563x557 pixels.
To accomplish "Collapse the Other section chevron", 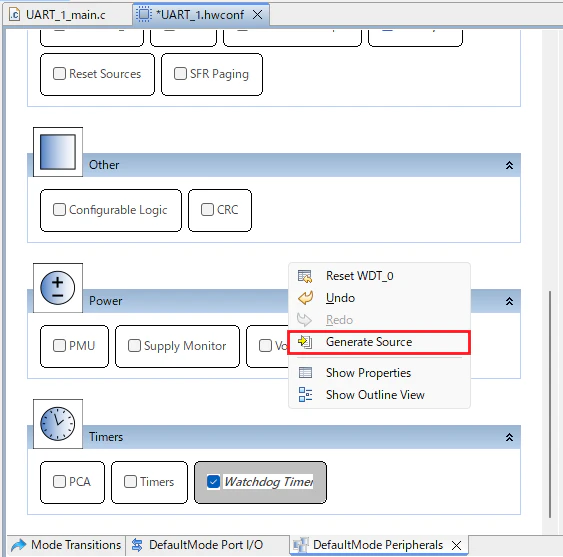I will pyautogui.click(x=509, y=165).
